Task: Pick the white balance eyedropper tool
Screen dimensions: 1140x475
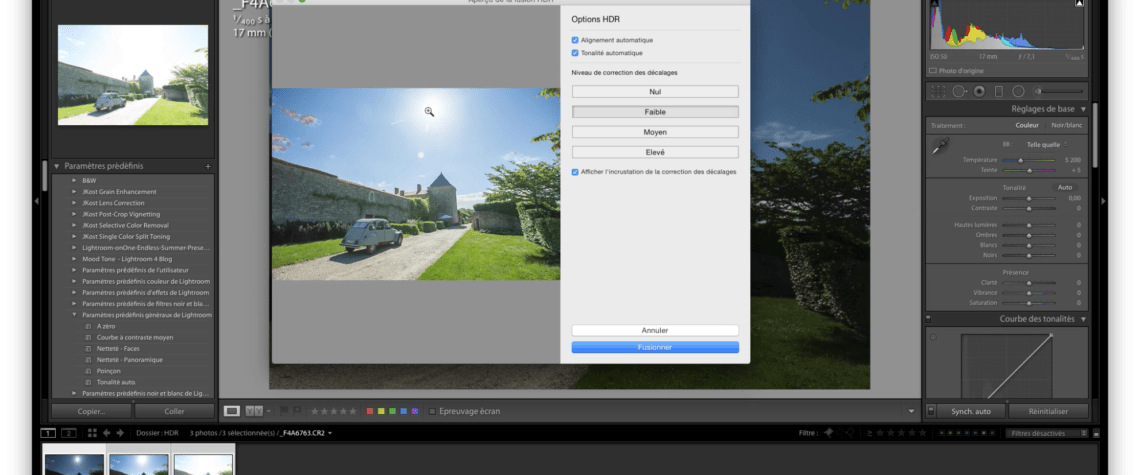Action: coord(940,145)
